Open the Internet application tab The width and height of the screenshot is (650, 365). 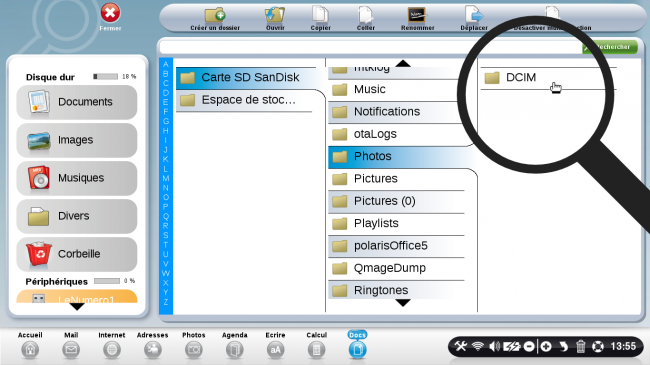[x=112, y=345]
